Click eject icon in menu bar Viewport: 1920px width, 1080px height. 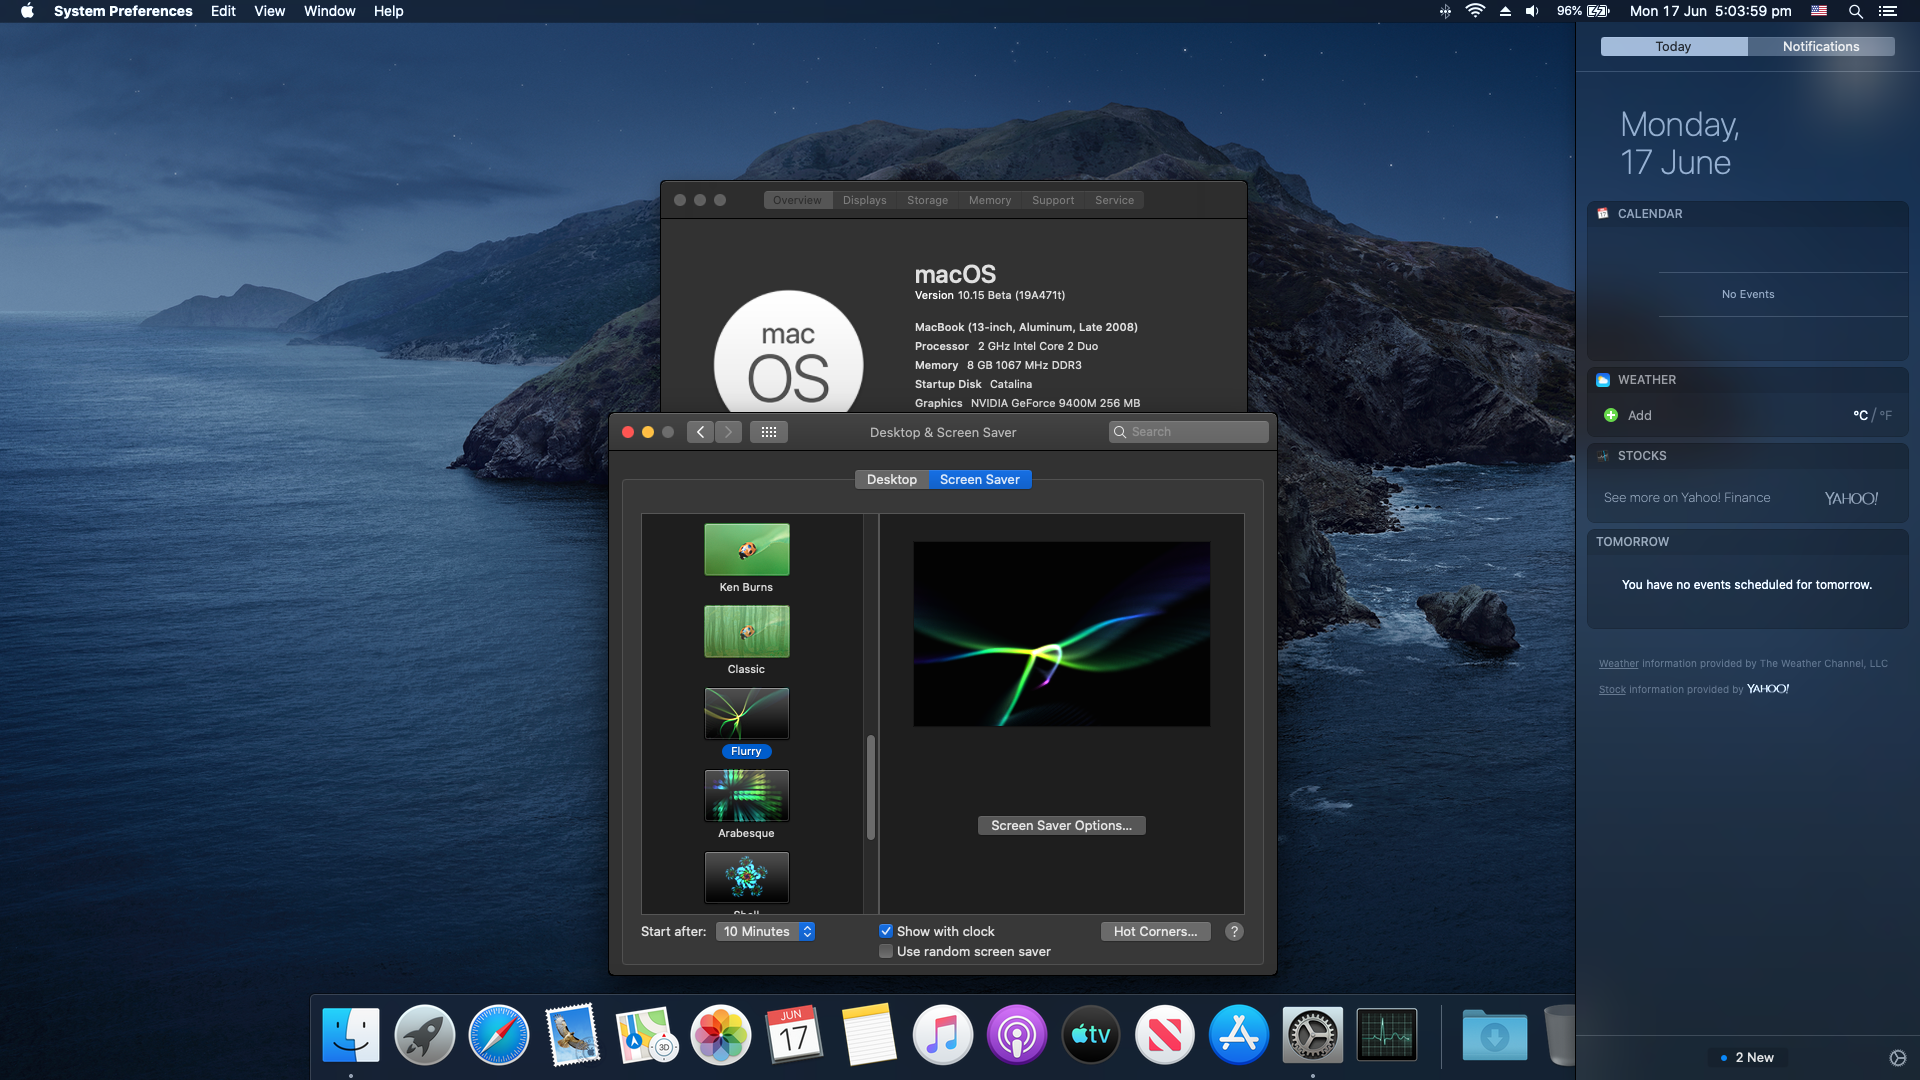(x=1505, y=11)
